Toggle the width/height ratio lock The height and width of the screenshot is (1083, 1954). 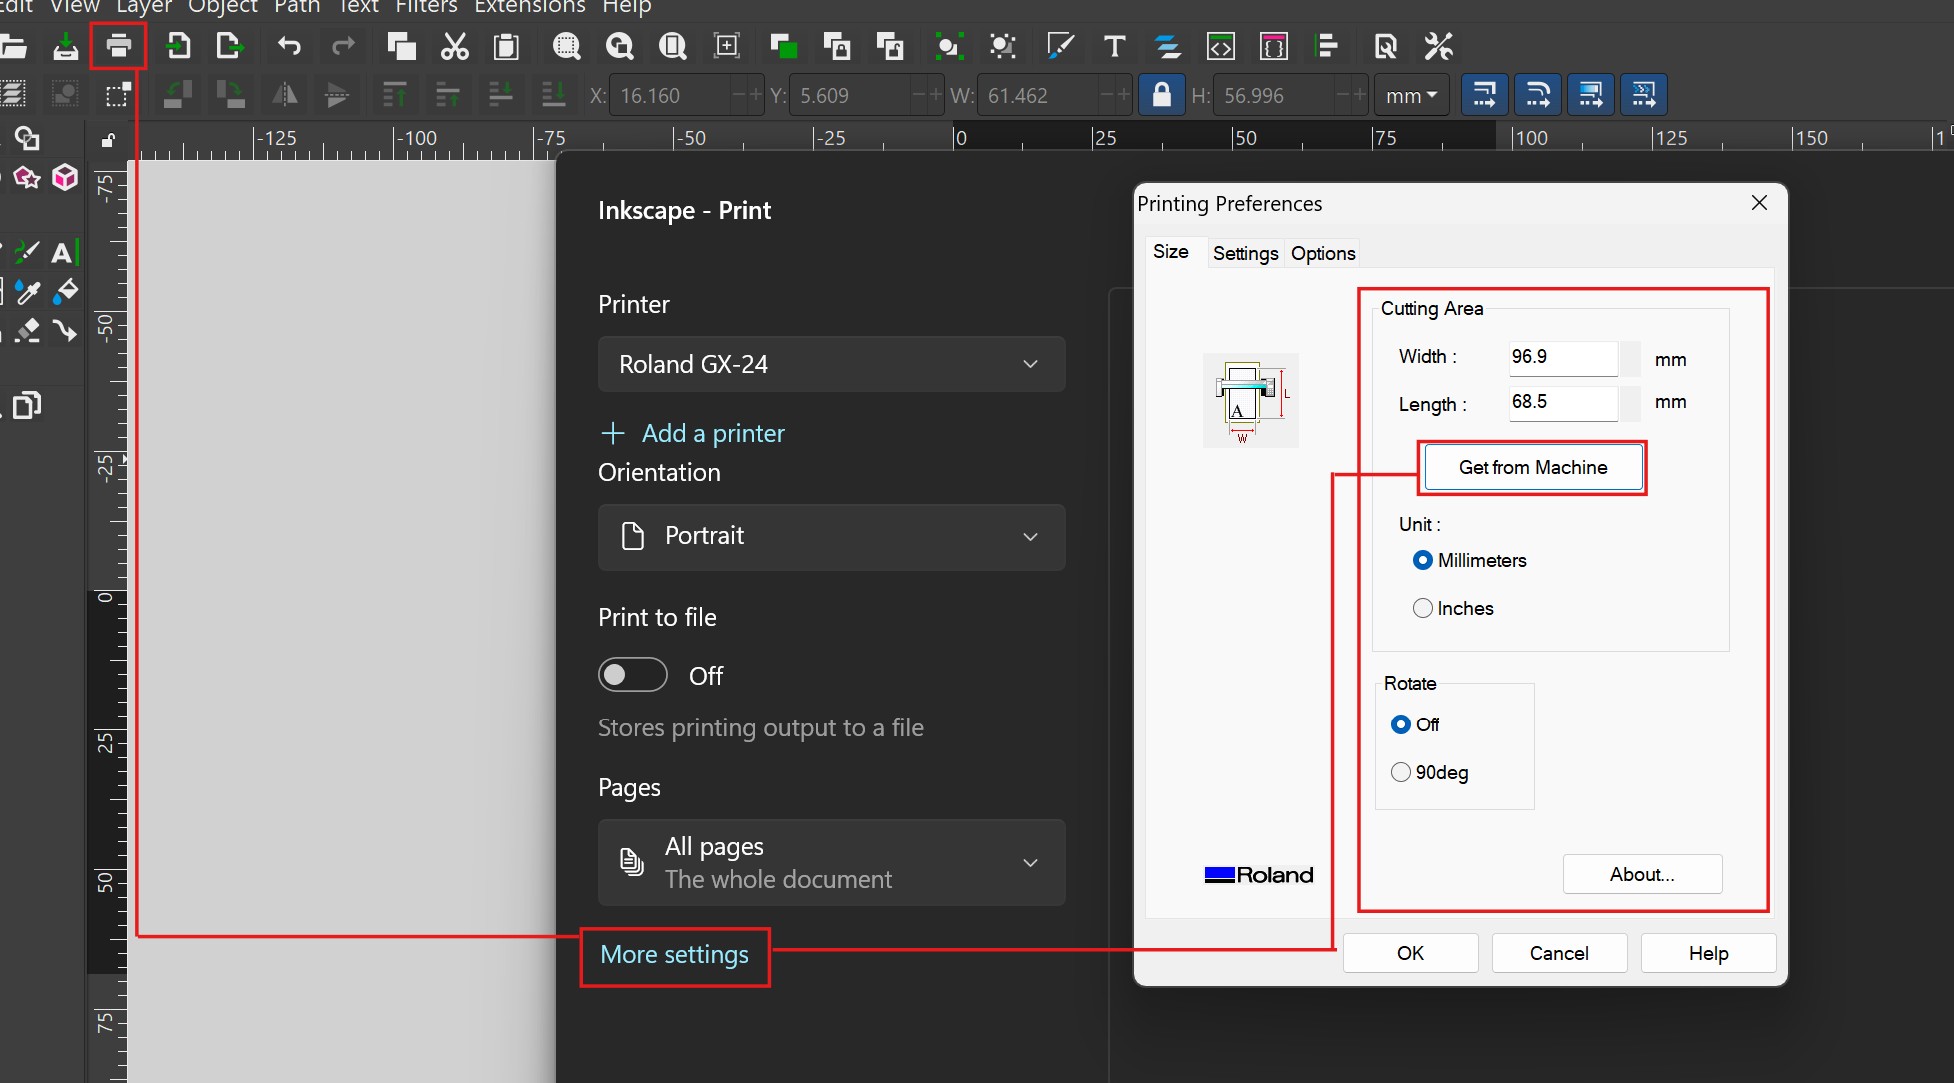click(1161, 95)
